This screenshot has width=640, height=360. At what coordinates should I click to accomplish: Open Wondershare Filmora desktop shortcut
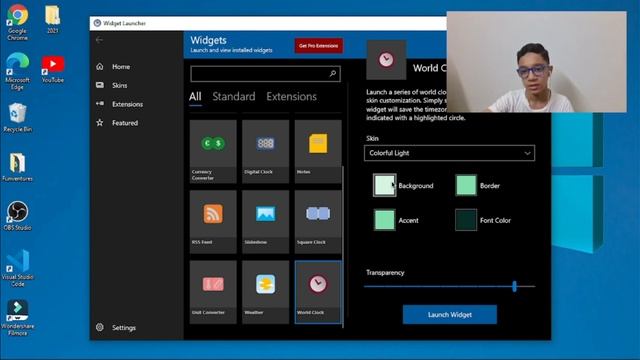coord(17,318)
